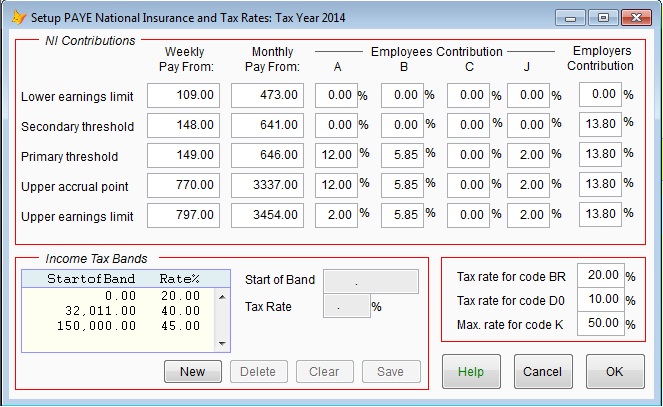Edit Upper earnings limit weekly pay 797.00
Viewport: 663px width, 407px height.
coord(184,215)
